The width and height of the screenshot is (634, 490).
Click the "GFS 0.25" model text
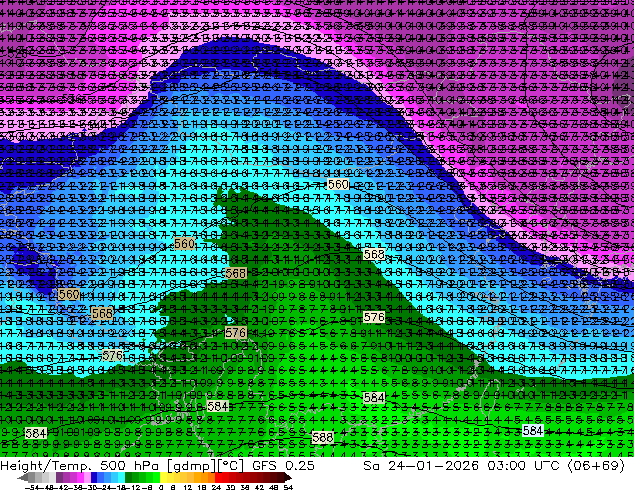[x=283, y=466]
